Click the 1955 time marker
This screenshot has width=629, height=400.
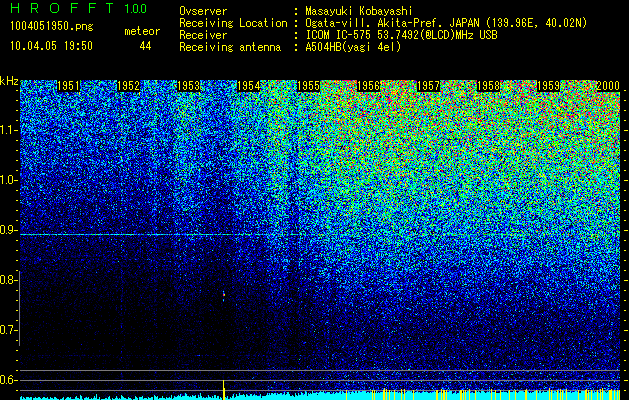308,86
